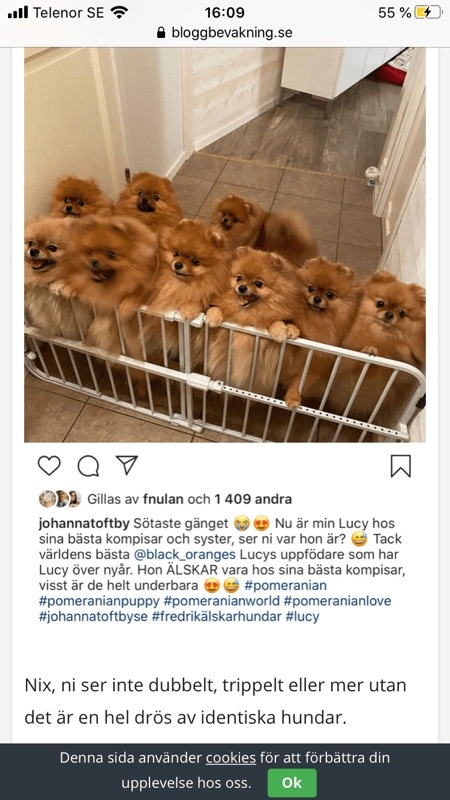
Task: Tap the #lucy hashtag
Action: click(x=302, y=616)
